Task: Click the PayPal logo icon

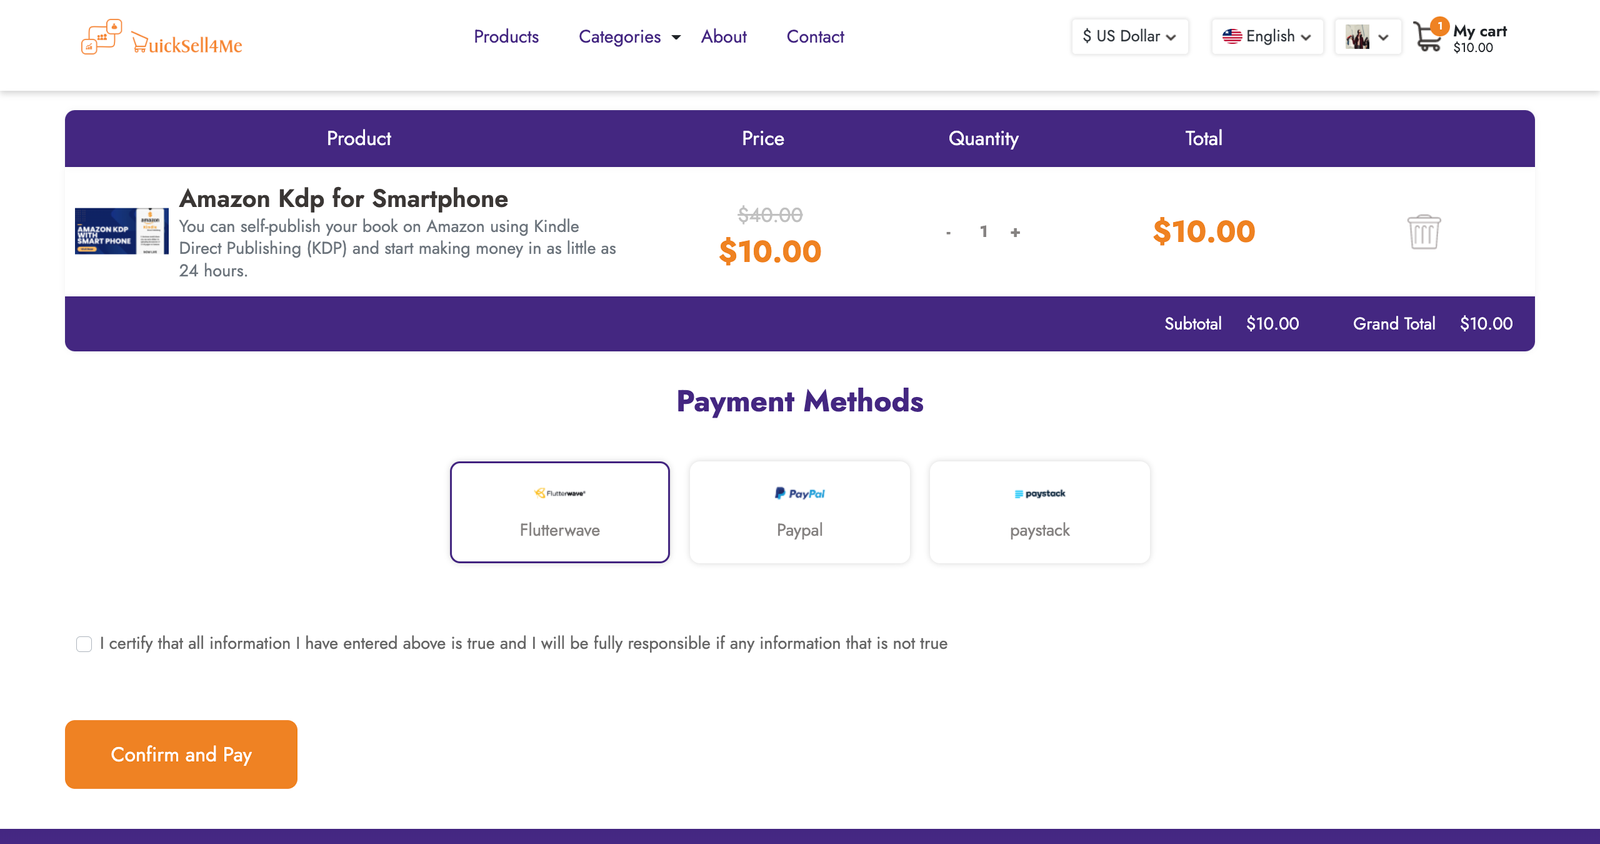Action: [800, 493]
